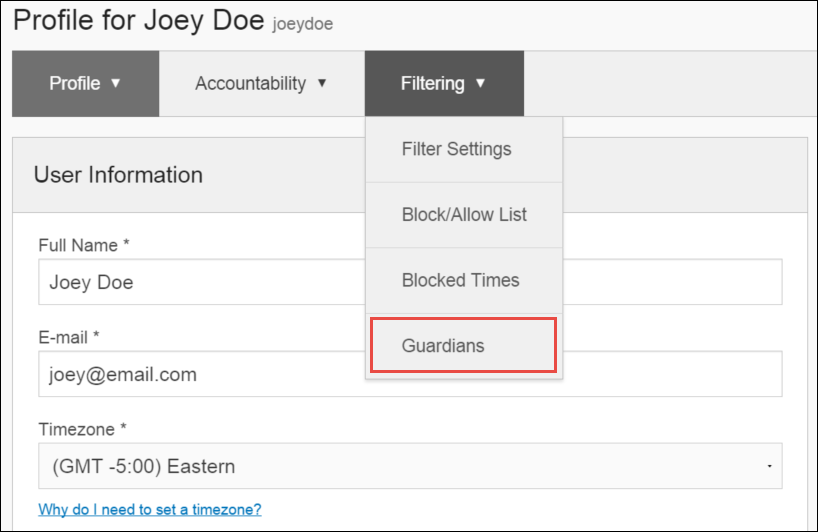Screen dimensions: 818x532
Task: Switch to the Accountability tab
Action: pos(261,83)
